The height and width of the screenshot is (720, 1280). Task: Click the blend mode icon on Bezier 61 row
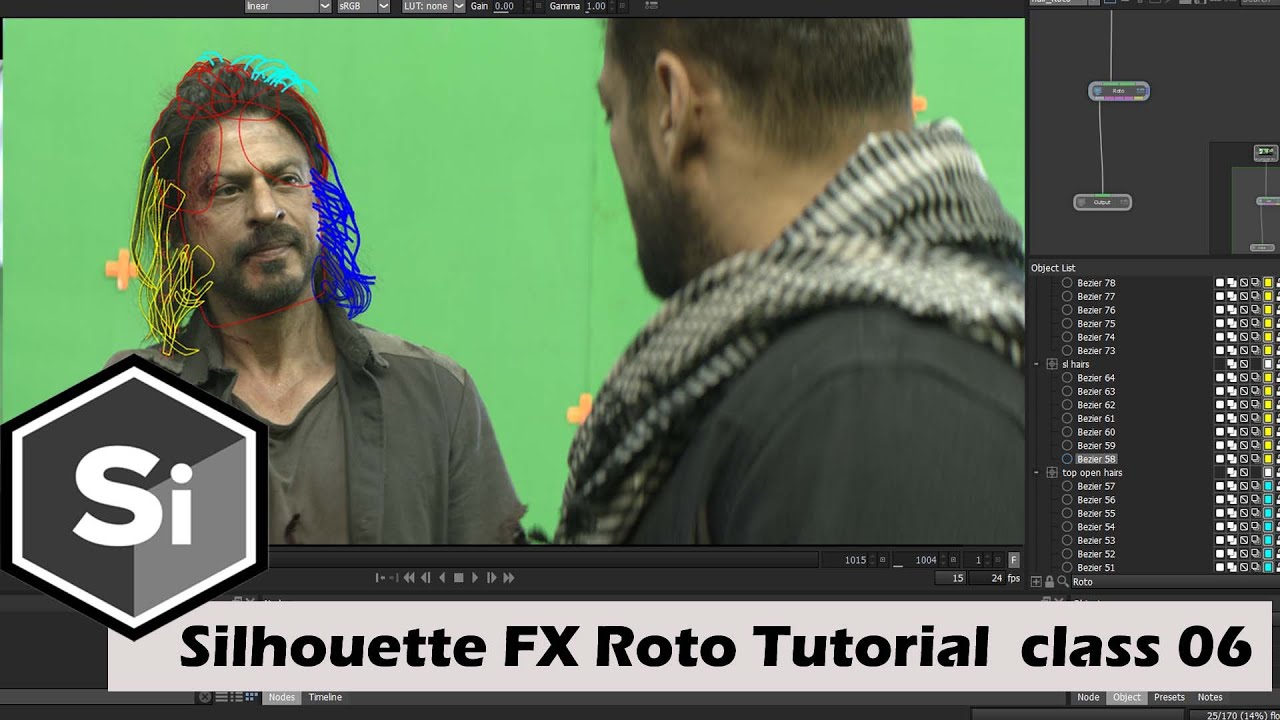(x=1232, y=418)
